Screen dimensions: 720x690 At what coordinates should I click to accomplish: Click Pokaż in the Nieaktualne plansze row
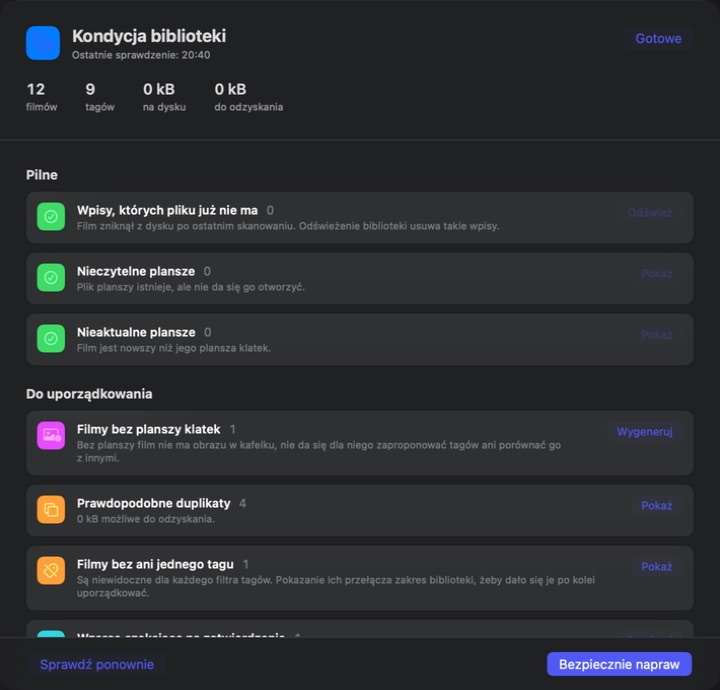pos(656,335)
